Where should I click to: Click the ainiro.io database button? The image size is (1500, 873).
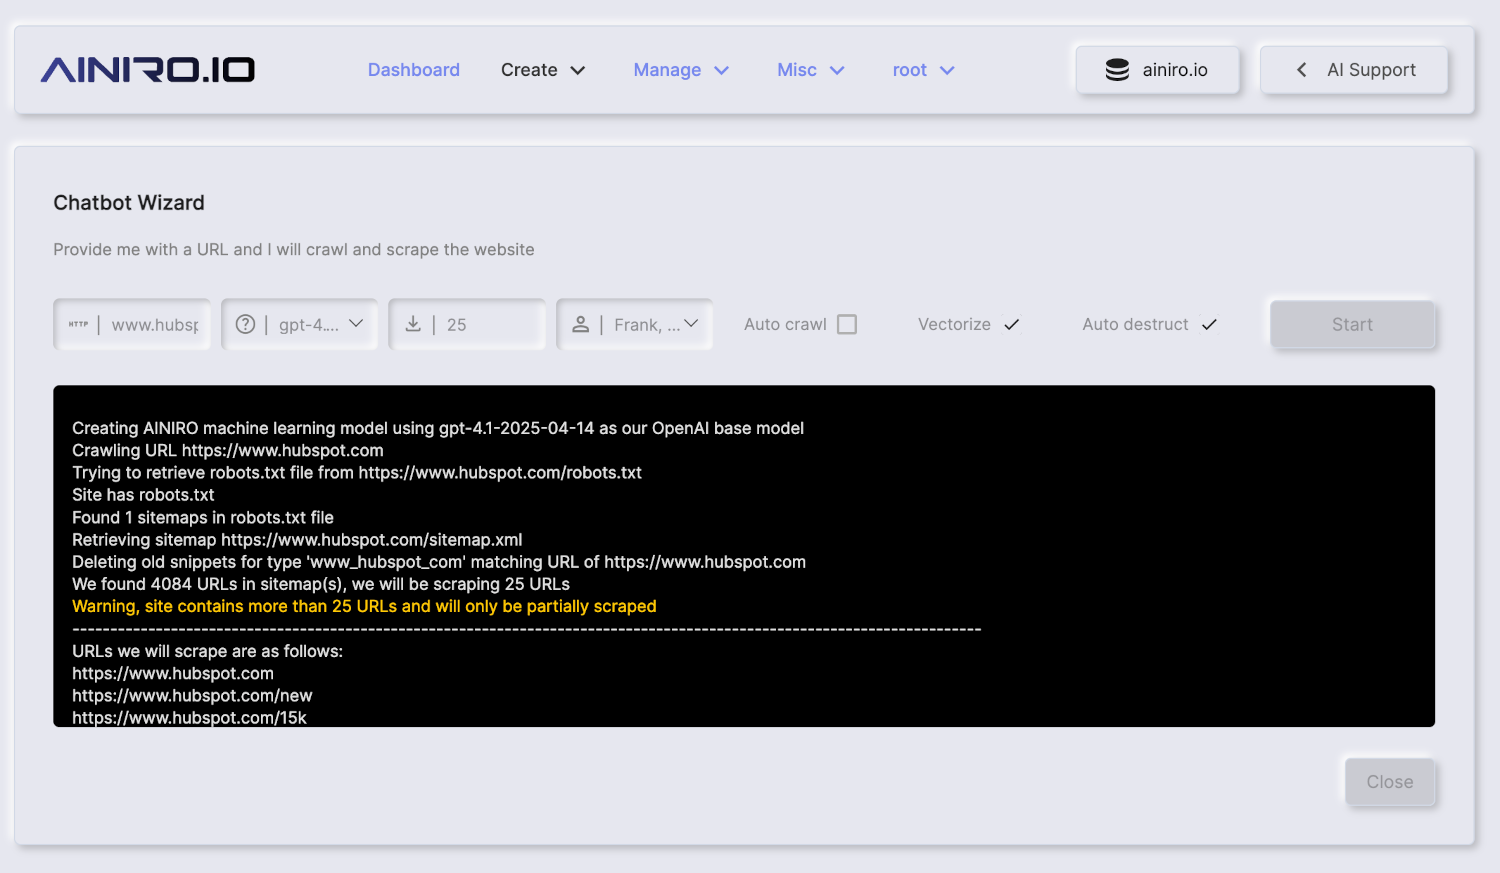click(1157, 70)
